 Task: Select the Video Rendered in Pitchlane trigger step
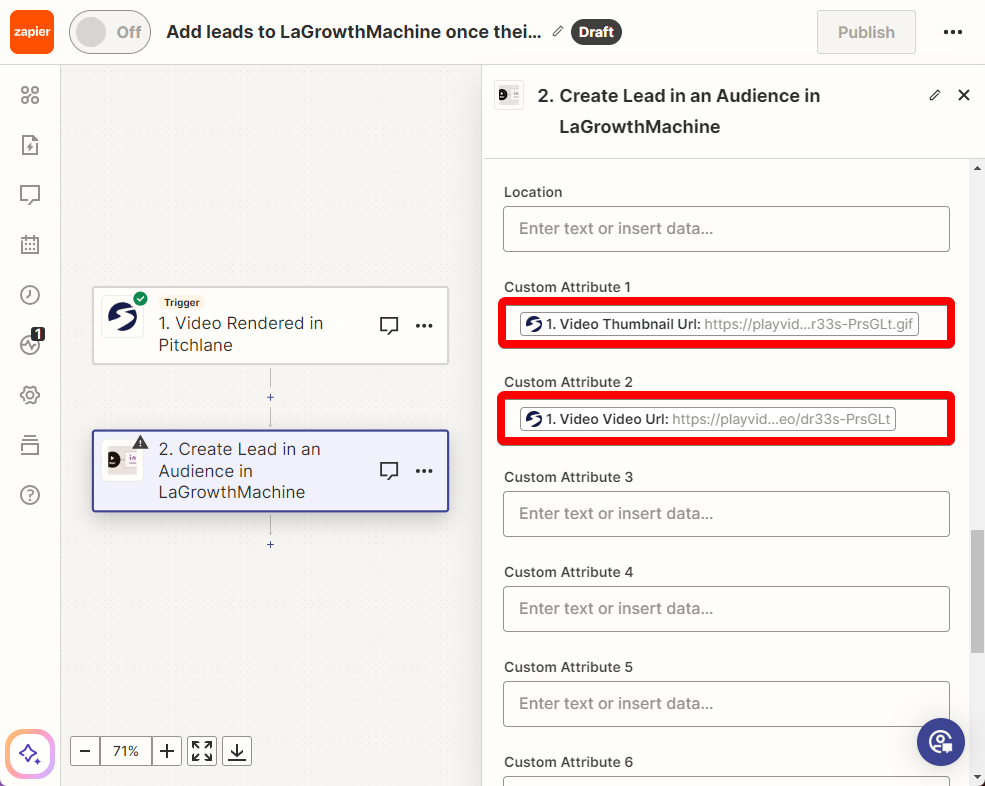270,325
